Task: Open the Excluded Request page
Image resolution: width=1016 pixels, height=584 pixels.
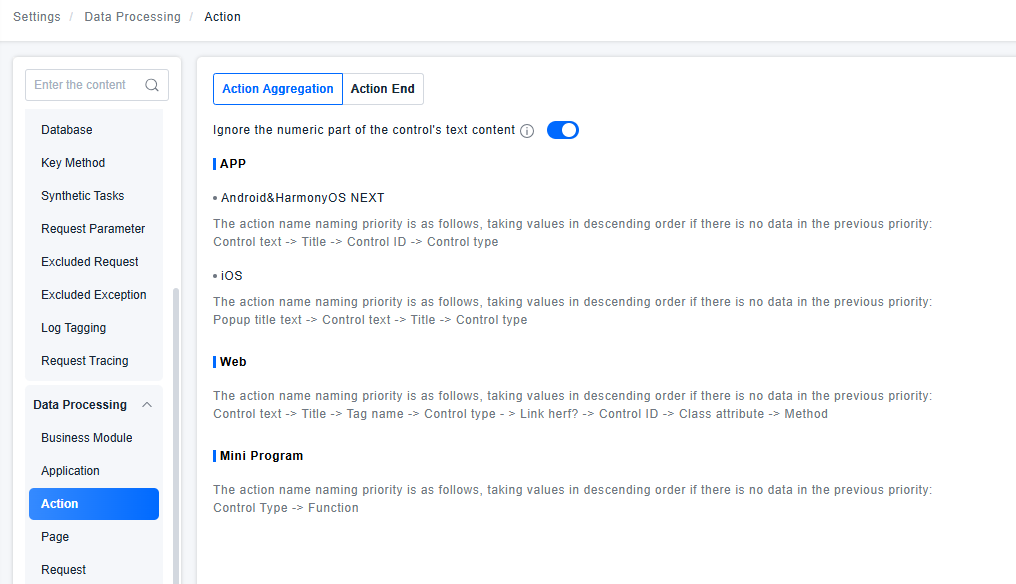Action: [90, 262]
